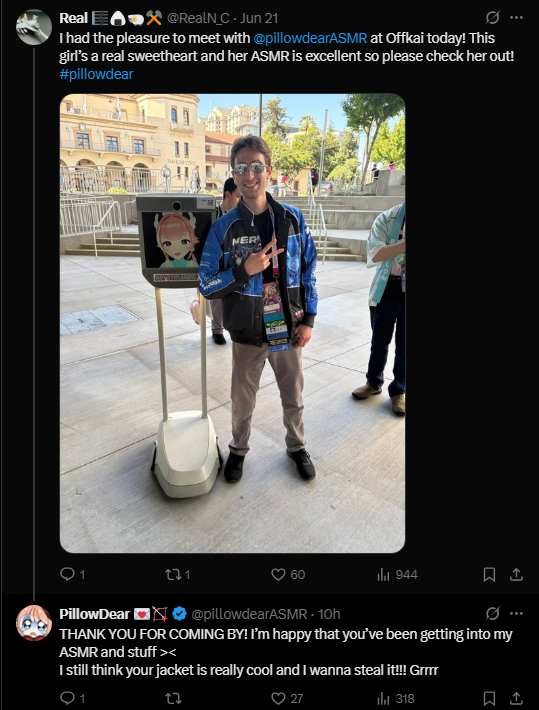Share the RealN_C tweet
This screenshot has height=710, width=539.
(516, 575)
